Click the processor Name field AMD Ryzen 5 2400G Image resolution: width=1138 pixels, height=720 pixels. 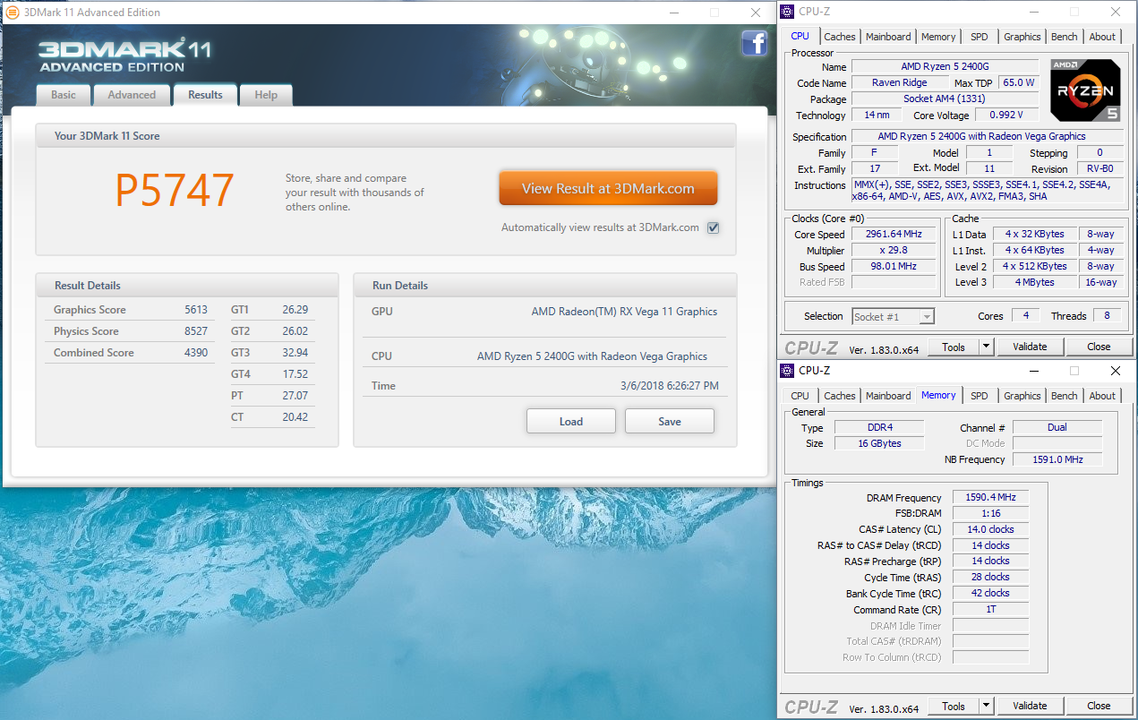[945, 67]
